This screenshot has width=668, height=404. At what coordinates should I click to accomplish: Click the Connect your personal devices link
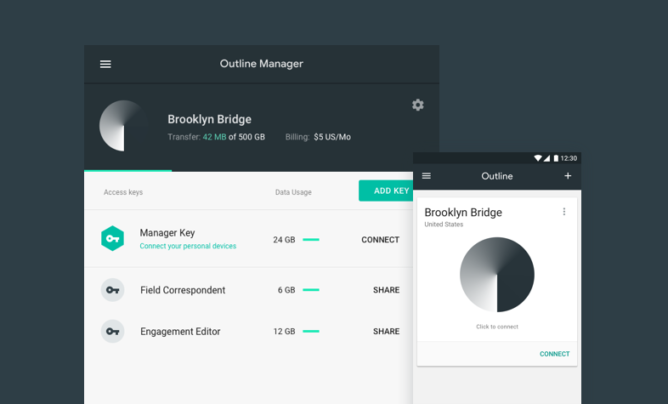[188, 246]
